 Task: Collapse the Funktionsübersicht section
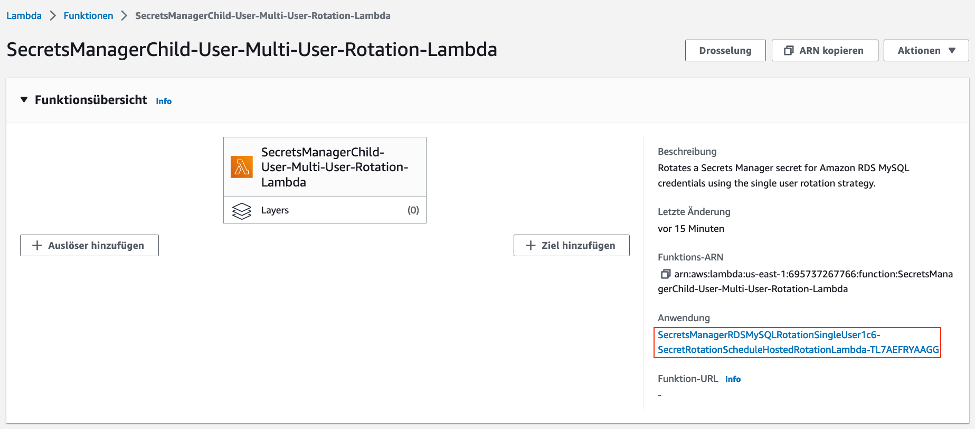click(x=25, y=100)
